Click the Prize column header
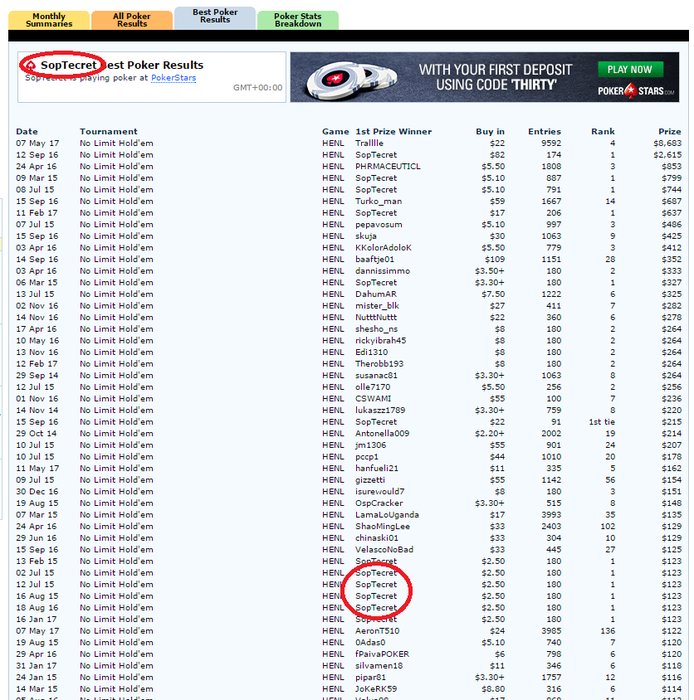The width and height of the screenshot is (694, 700). tap(670, 131)
